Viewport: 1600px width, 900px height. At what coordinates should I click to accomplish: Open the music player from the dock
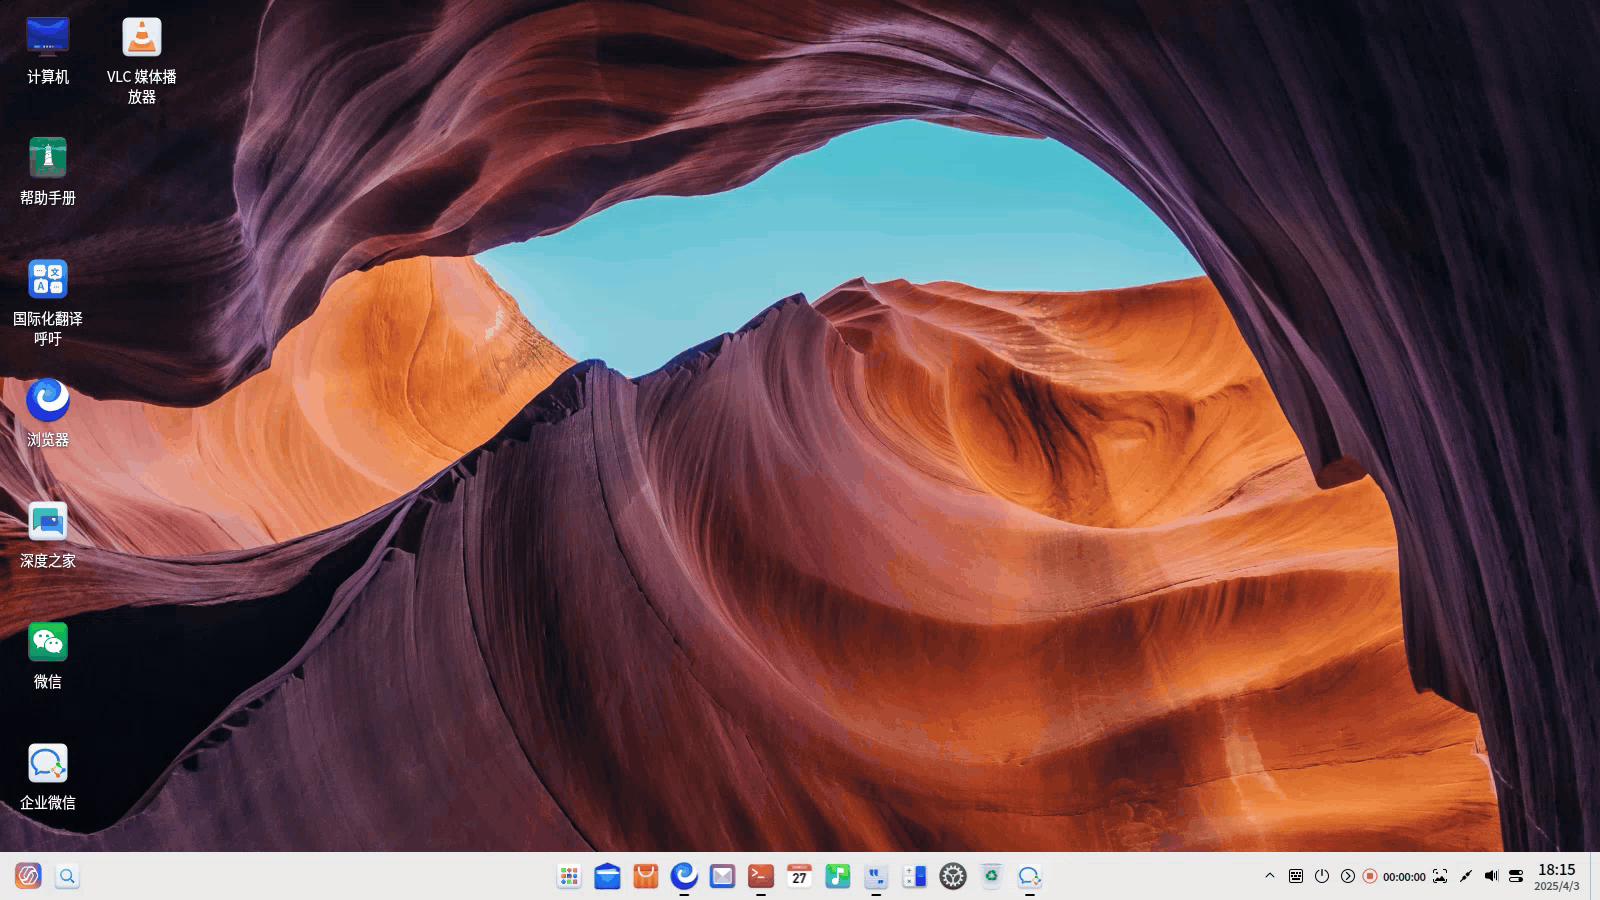(x=838, y=876)
